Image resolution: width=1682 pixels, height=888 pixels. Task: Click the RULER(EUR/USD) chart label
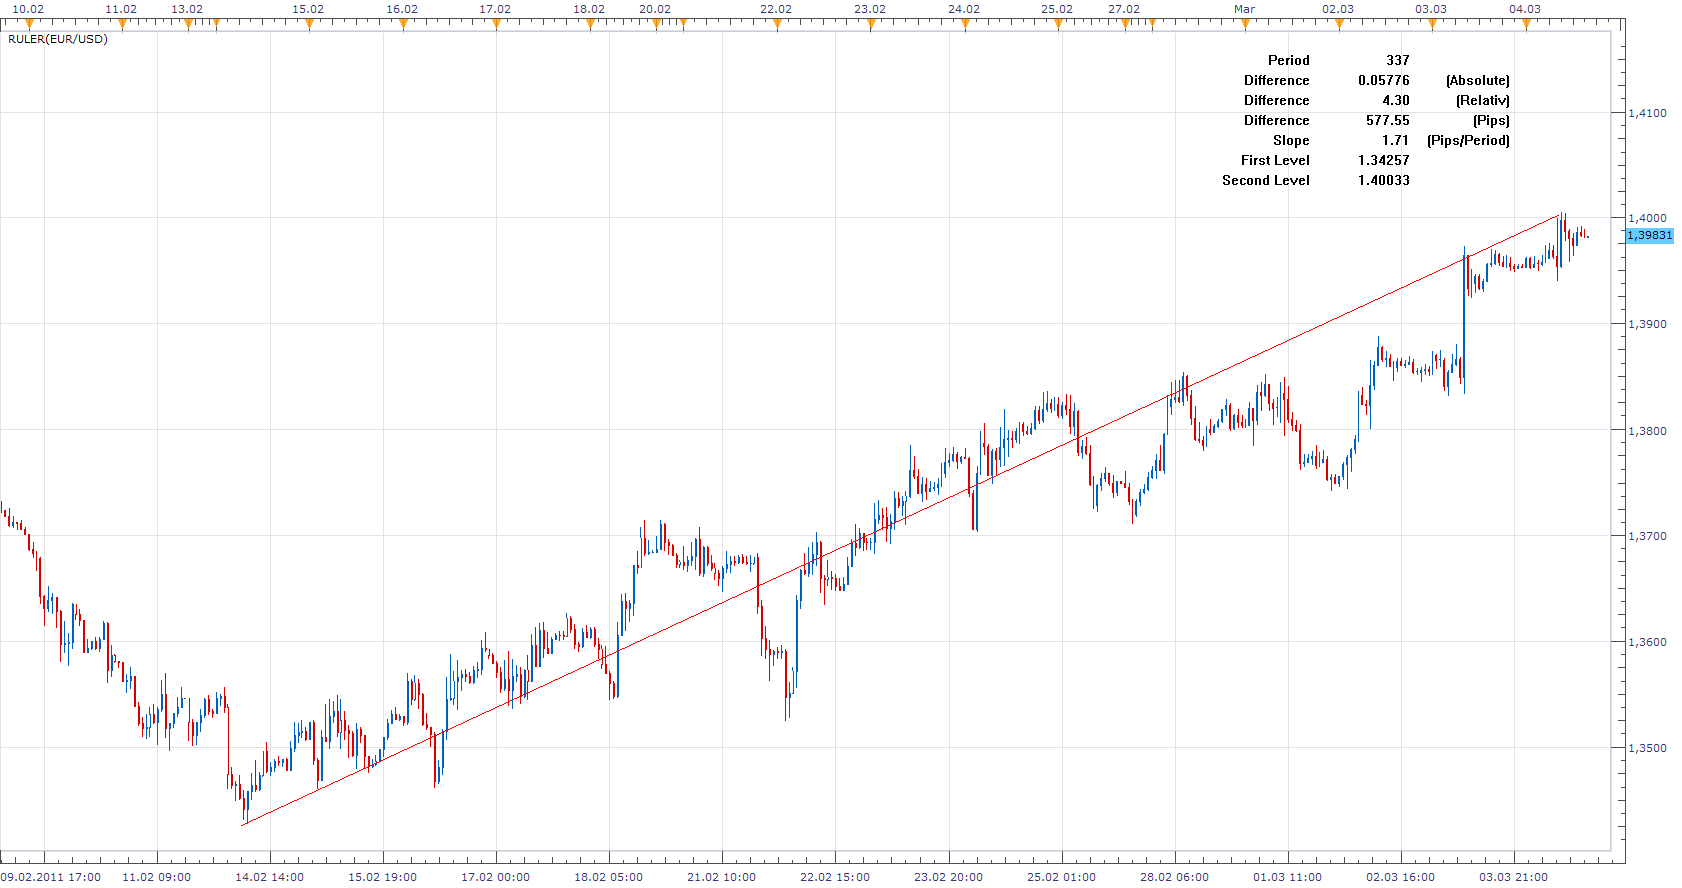click(x=58, y=39)
